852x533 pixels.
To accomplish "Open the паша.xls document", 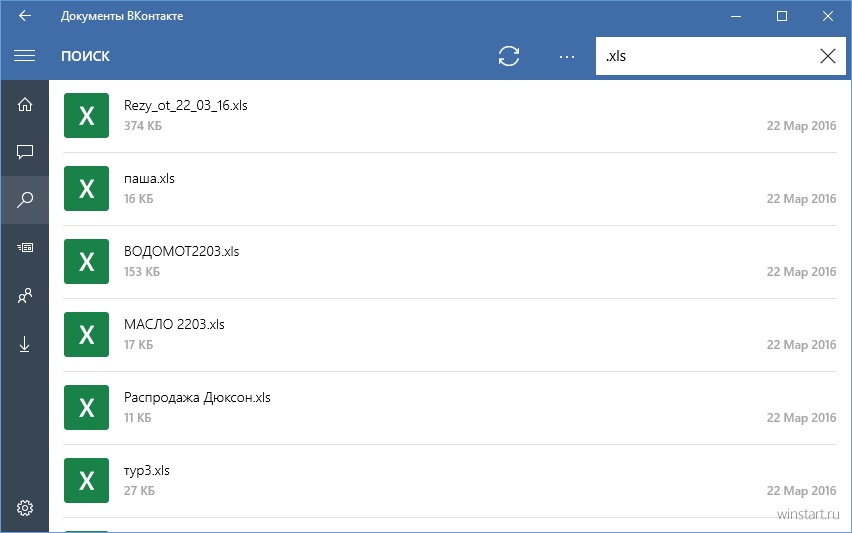I will [x=450, y=189].
